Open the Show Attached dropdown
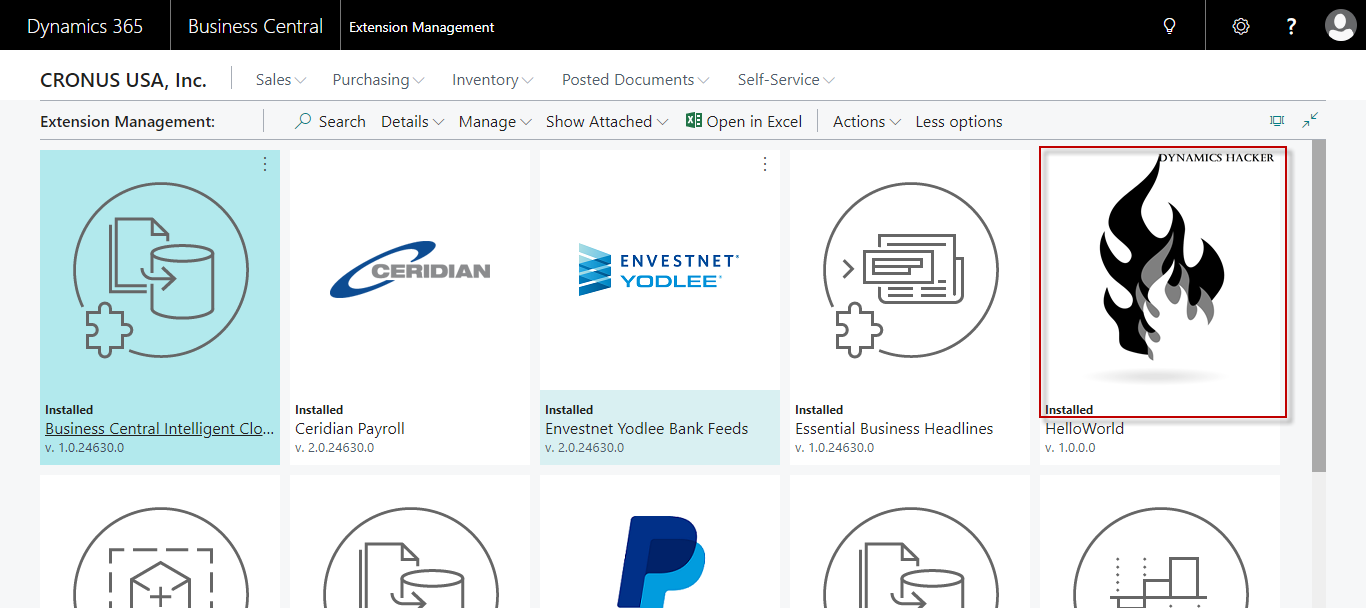The width and height of the screenshot is (1366, 608). (606, 121)
